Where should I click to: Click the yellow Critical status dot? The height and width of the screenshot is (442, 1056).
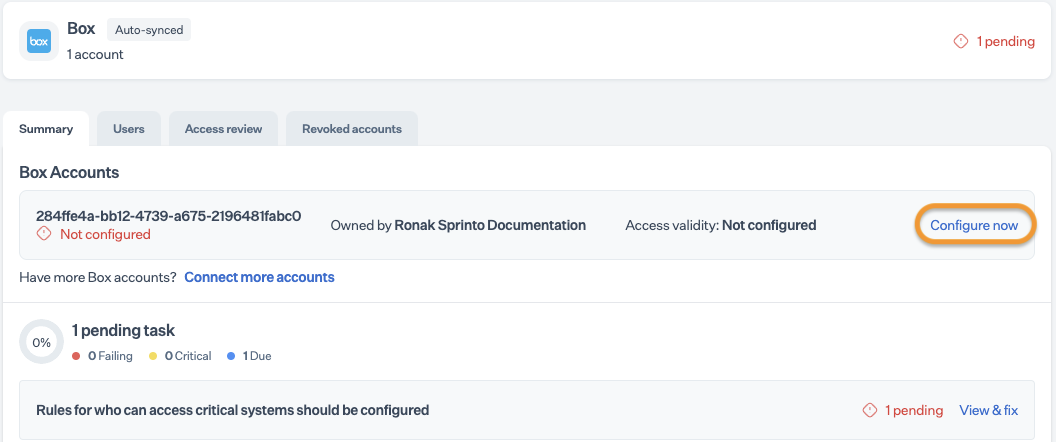tap(153, 356)
